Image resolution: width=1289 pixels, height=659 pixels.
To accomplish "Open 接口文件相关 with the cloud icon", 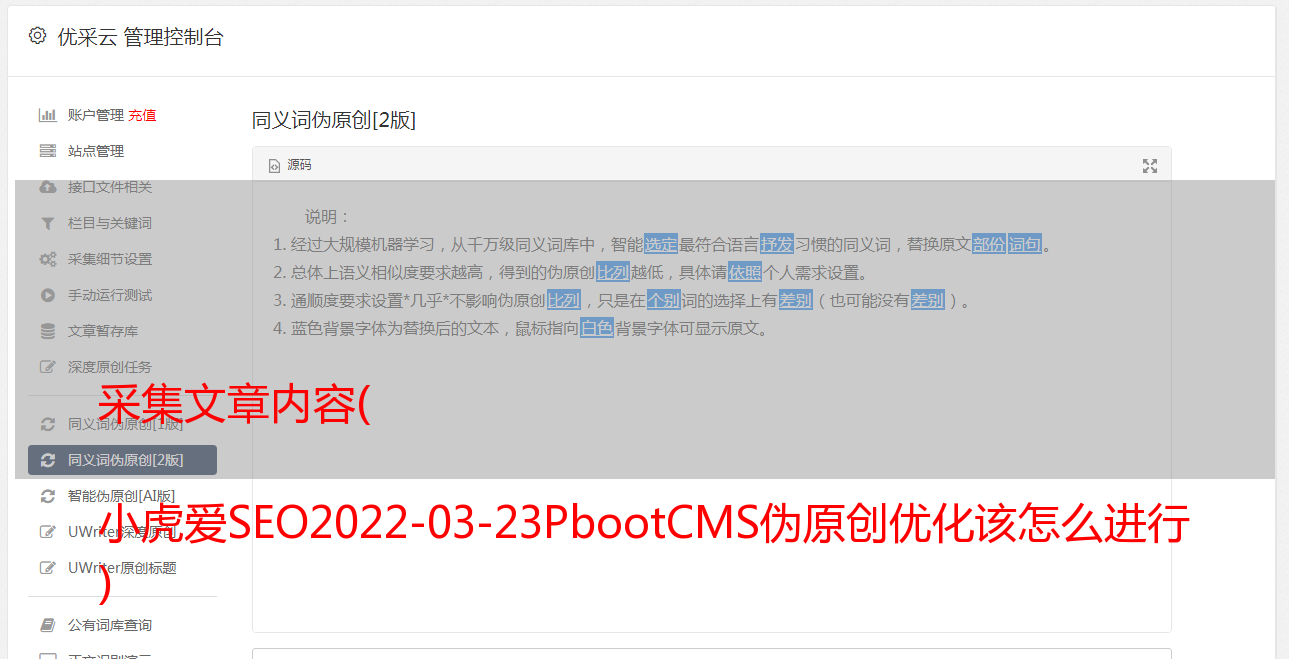I will [110, 187].
